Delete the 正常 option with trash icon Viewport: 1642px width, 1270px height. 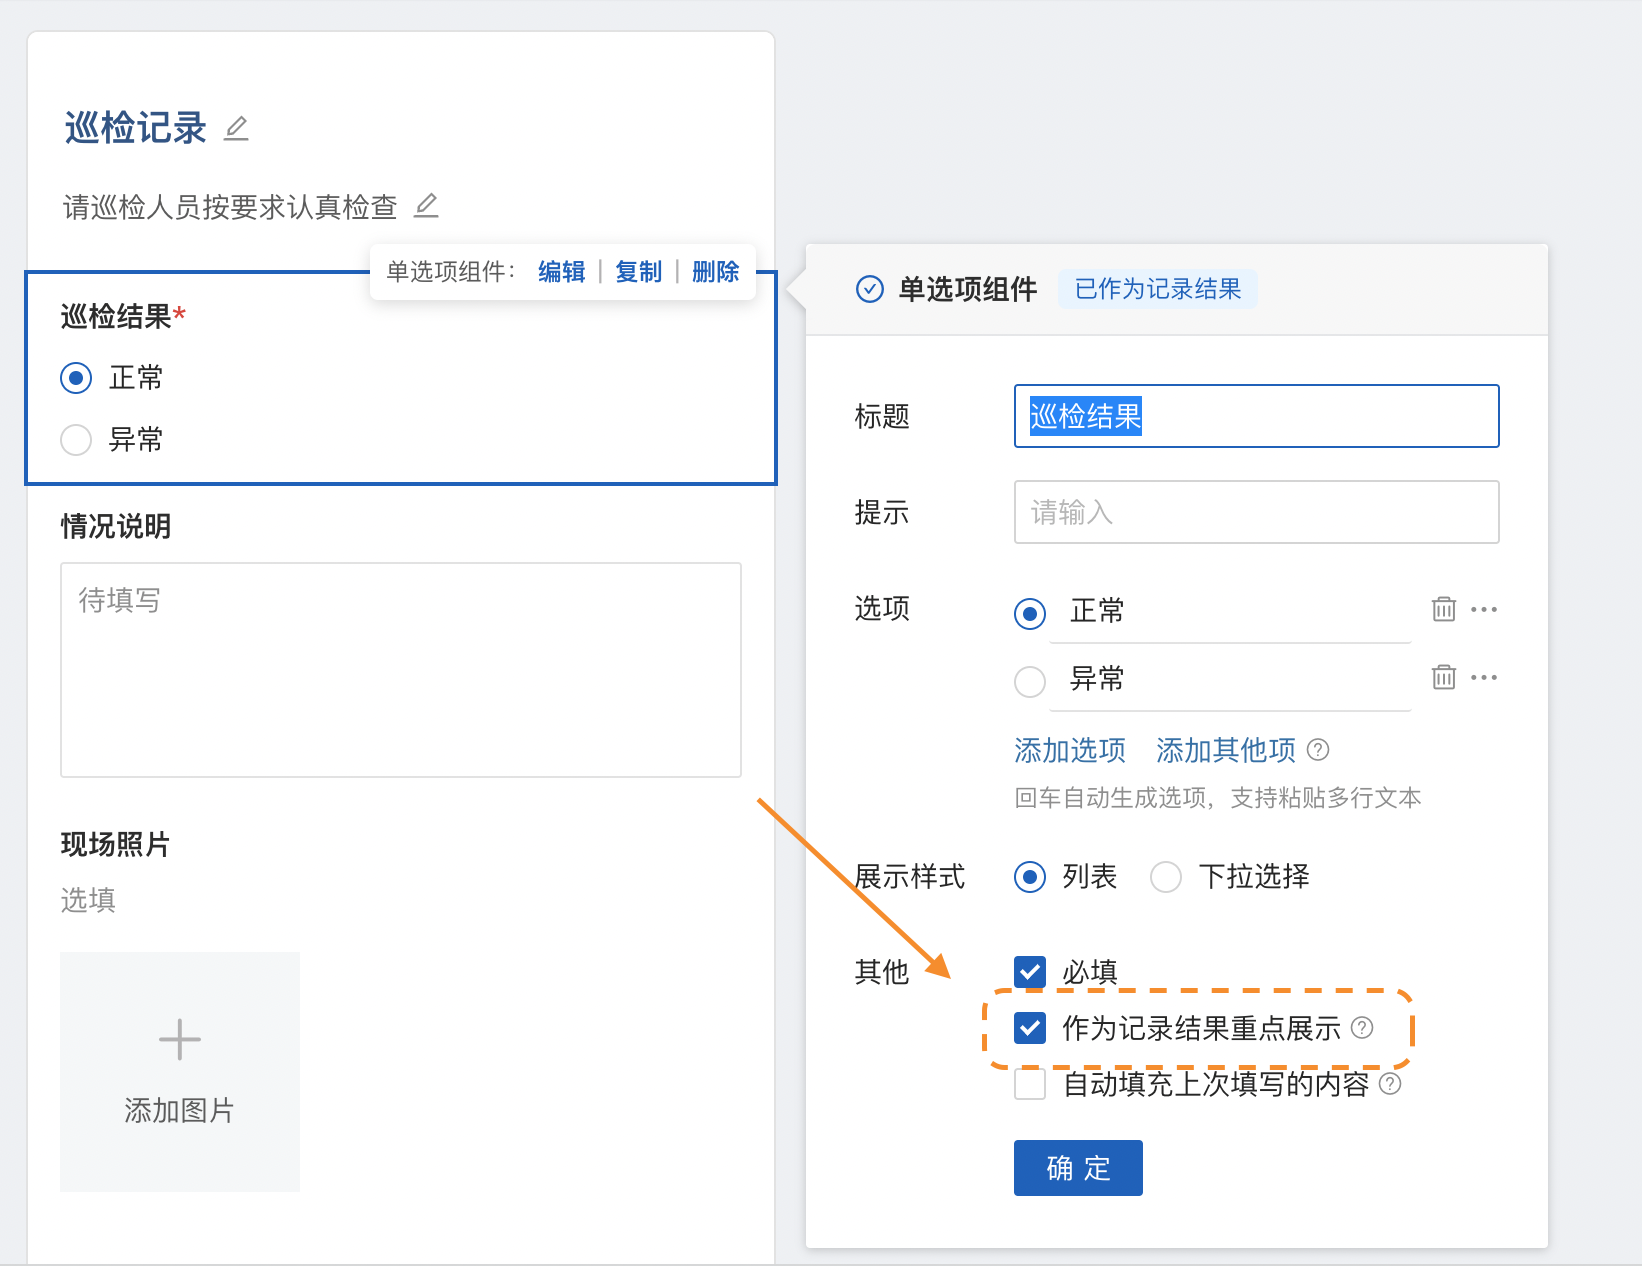pos(1443,609)
